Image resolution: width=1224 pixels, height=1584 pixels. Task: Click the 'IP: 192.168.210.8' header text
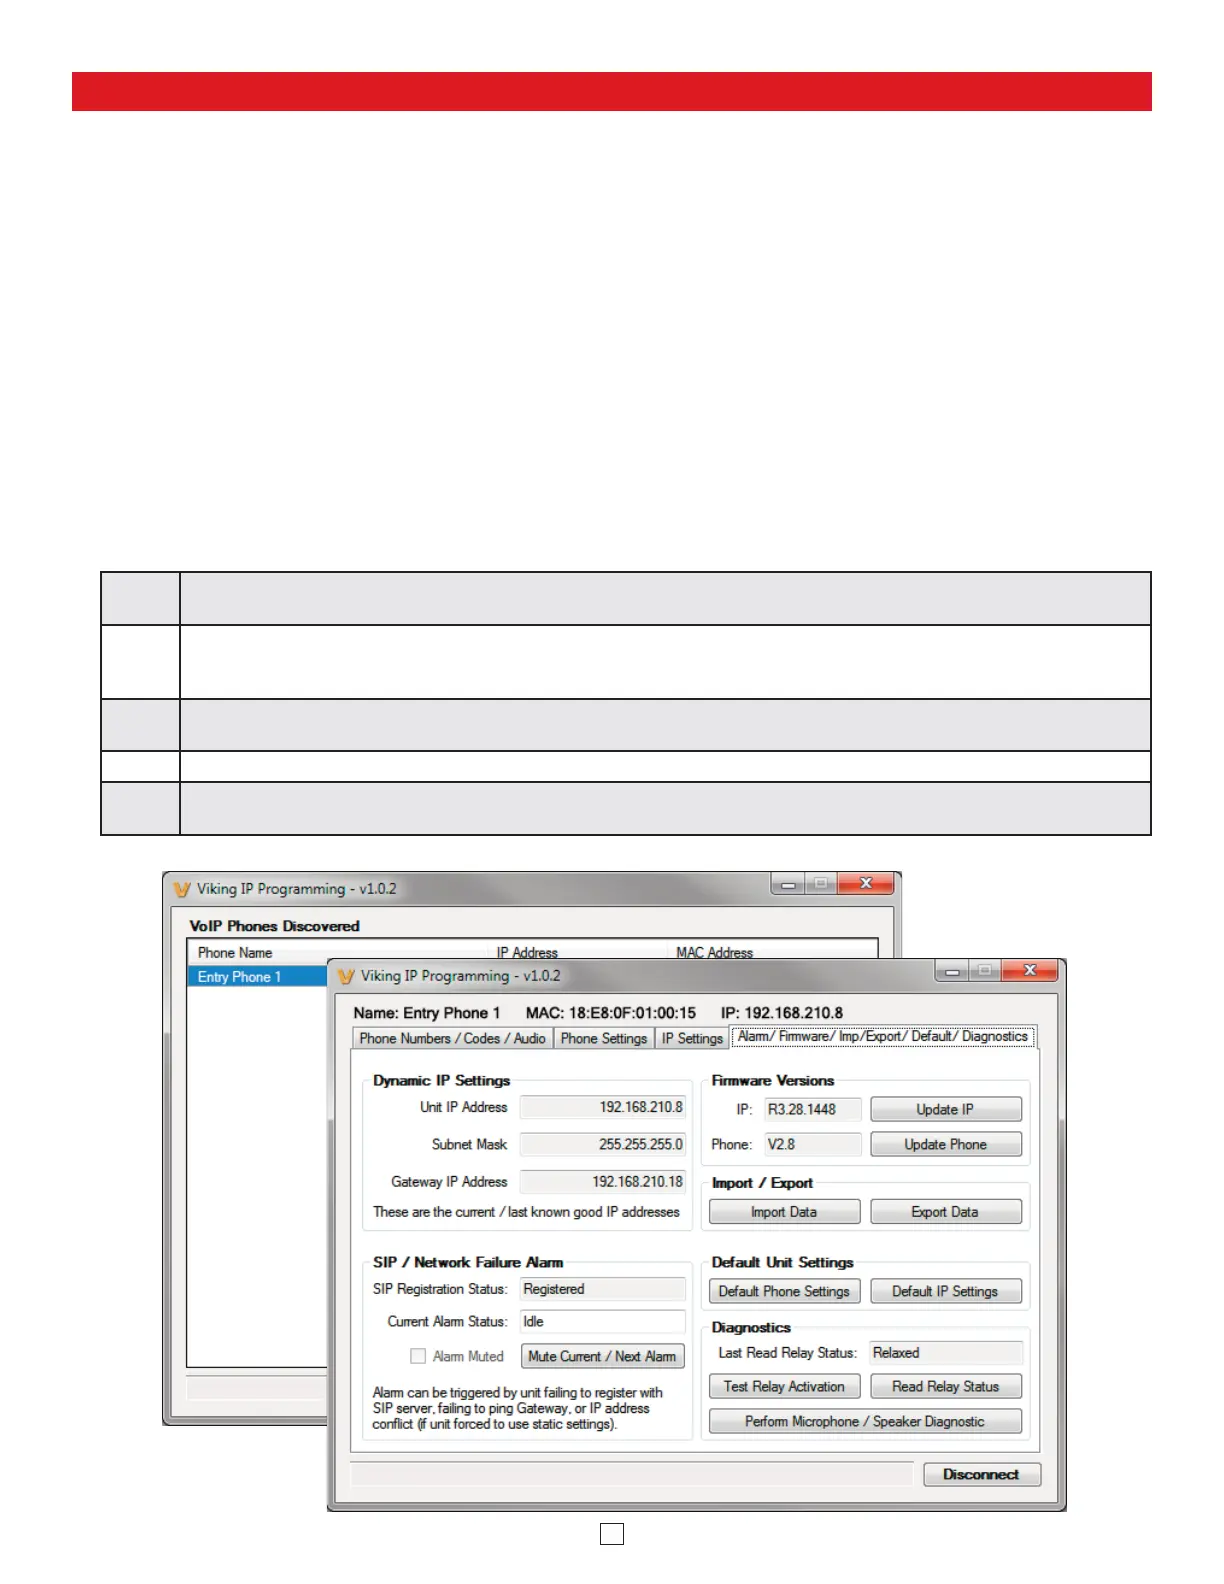tap(782, 1013)
